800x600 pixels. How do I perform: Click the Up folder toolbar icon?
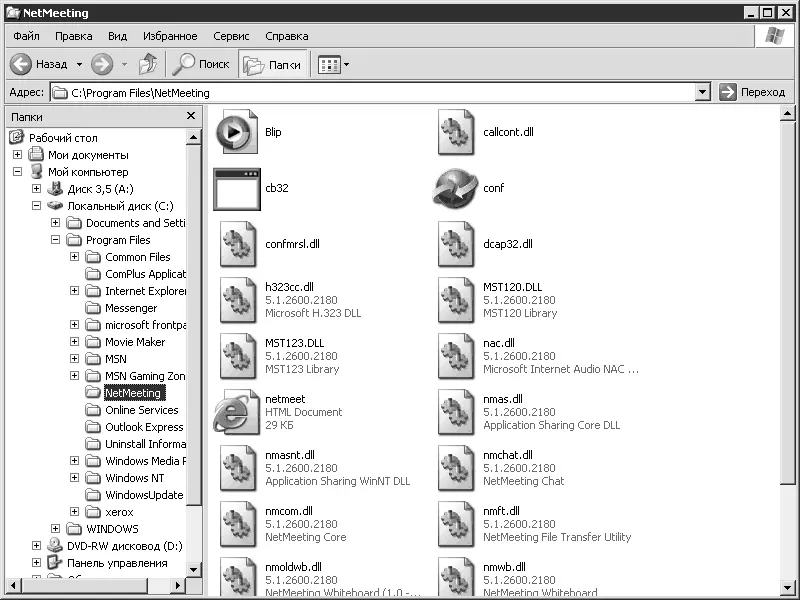tap(148, 64)
